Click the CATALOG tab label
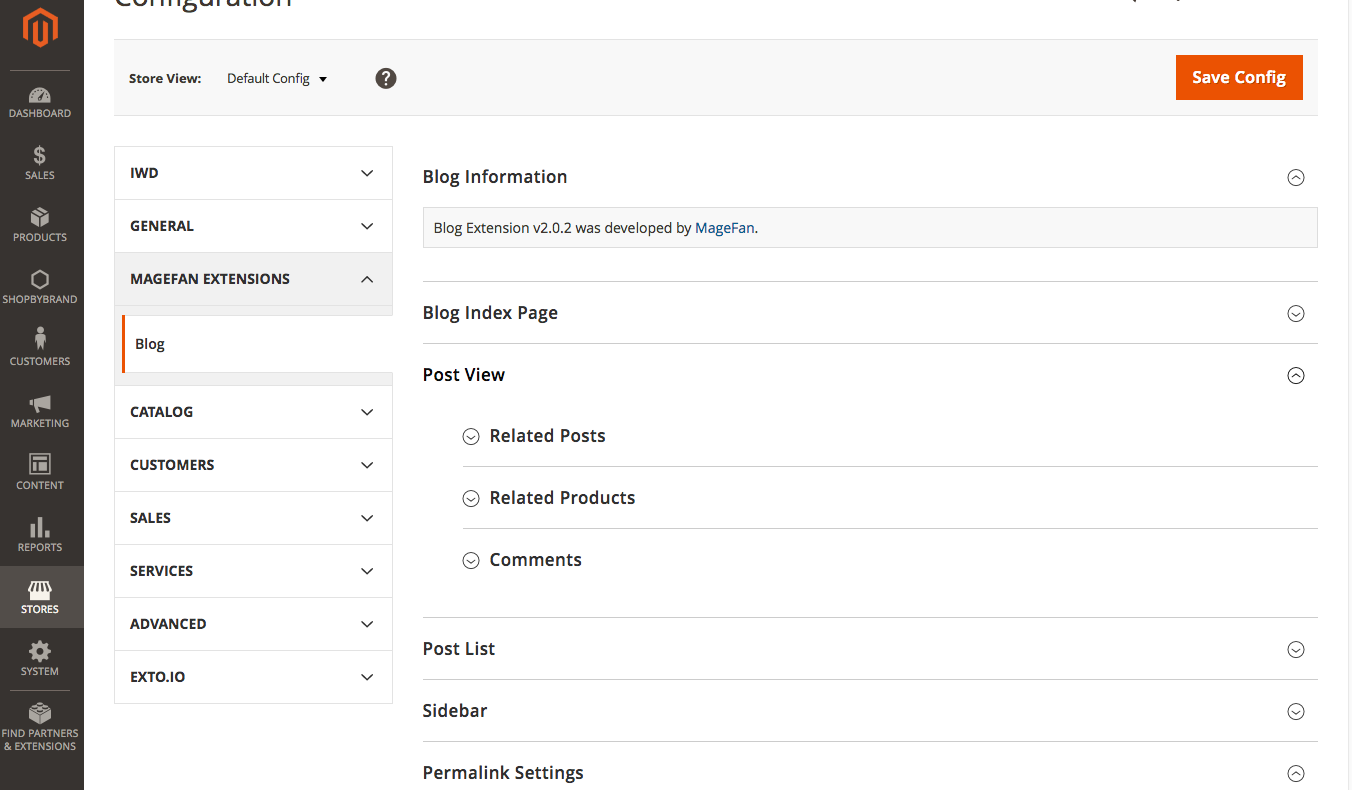 [161, 412]
